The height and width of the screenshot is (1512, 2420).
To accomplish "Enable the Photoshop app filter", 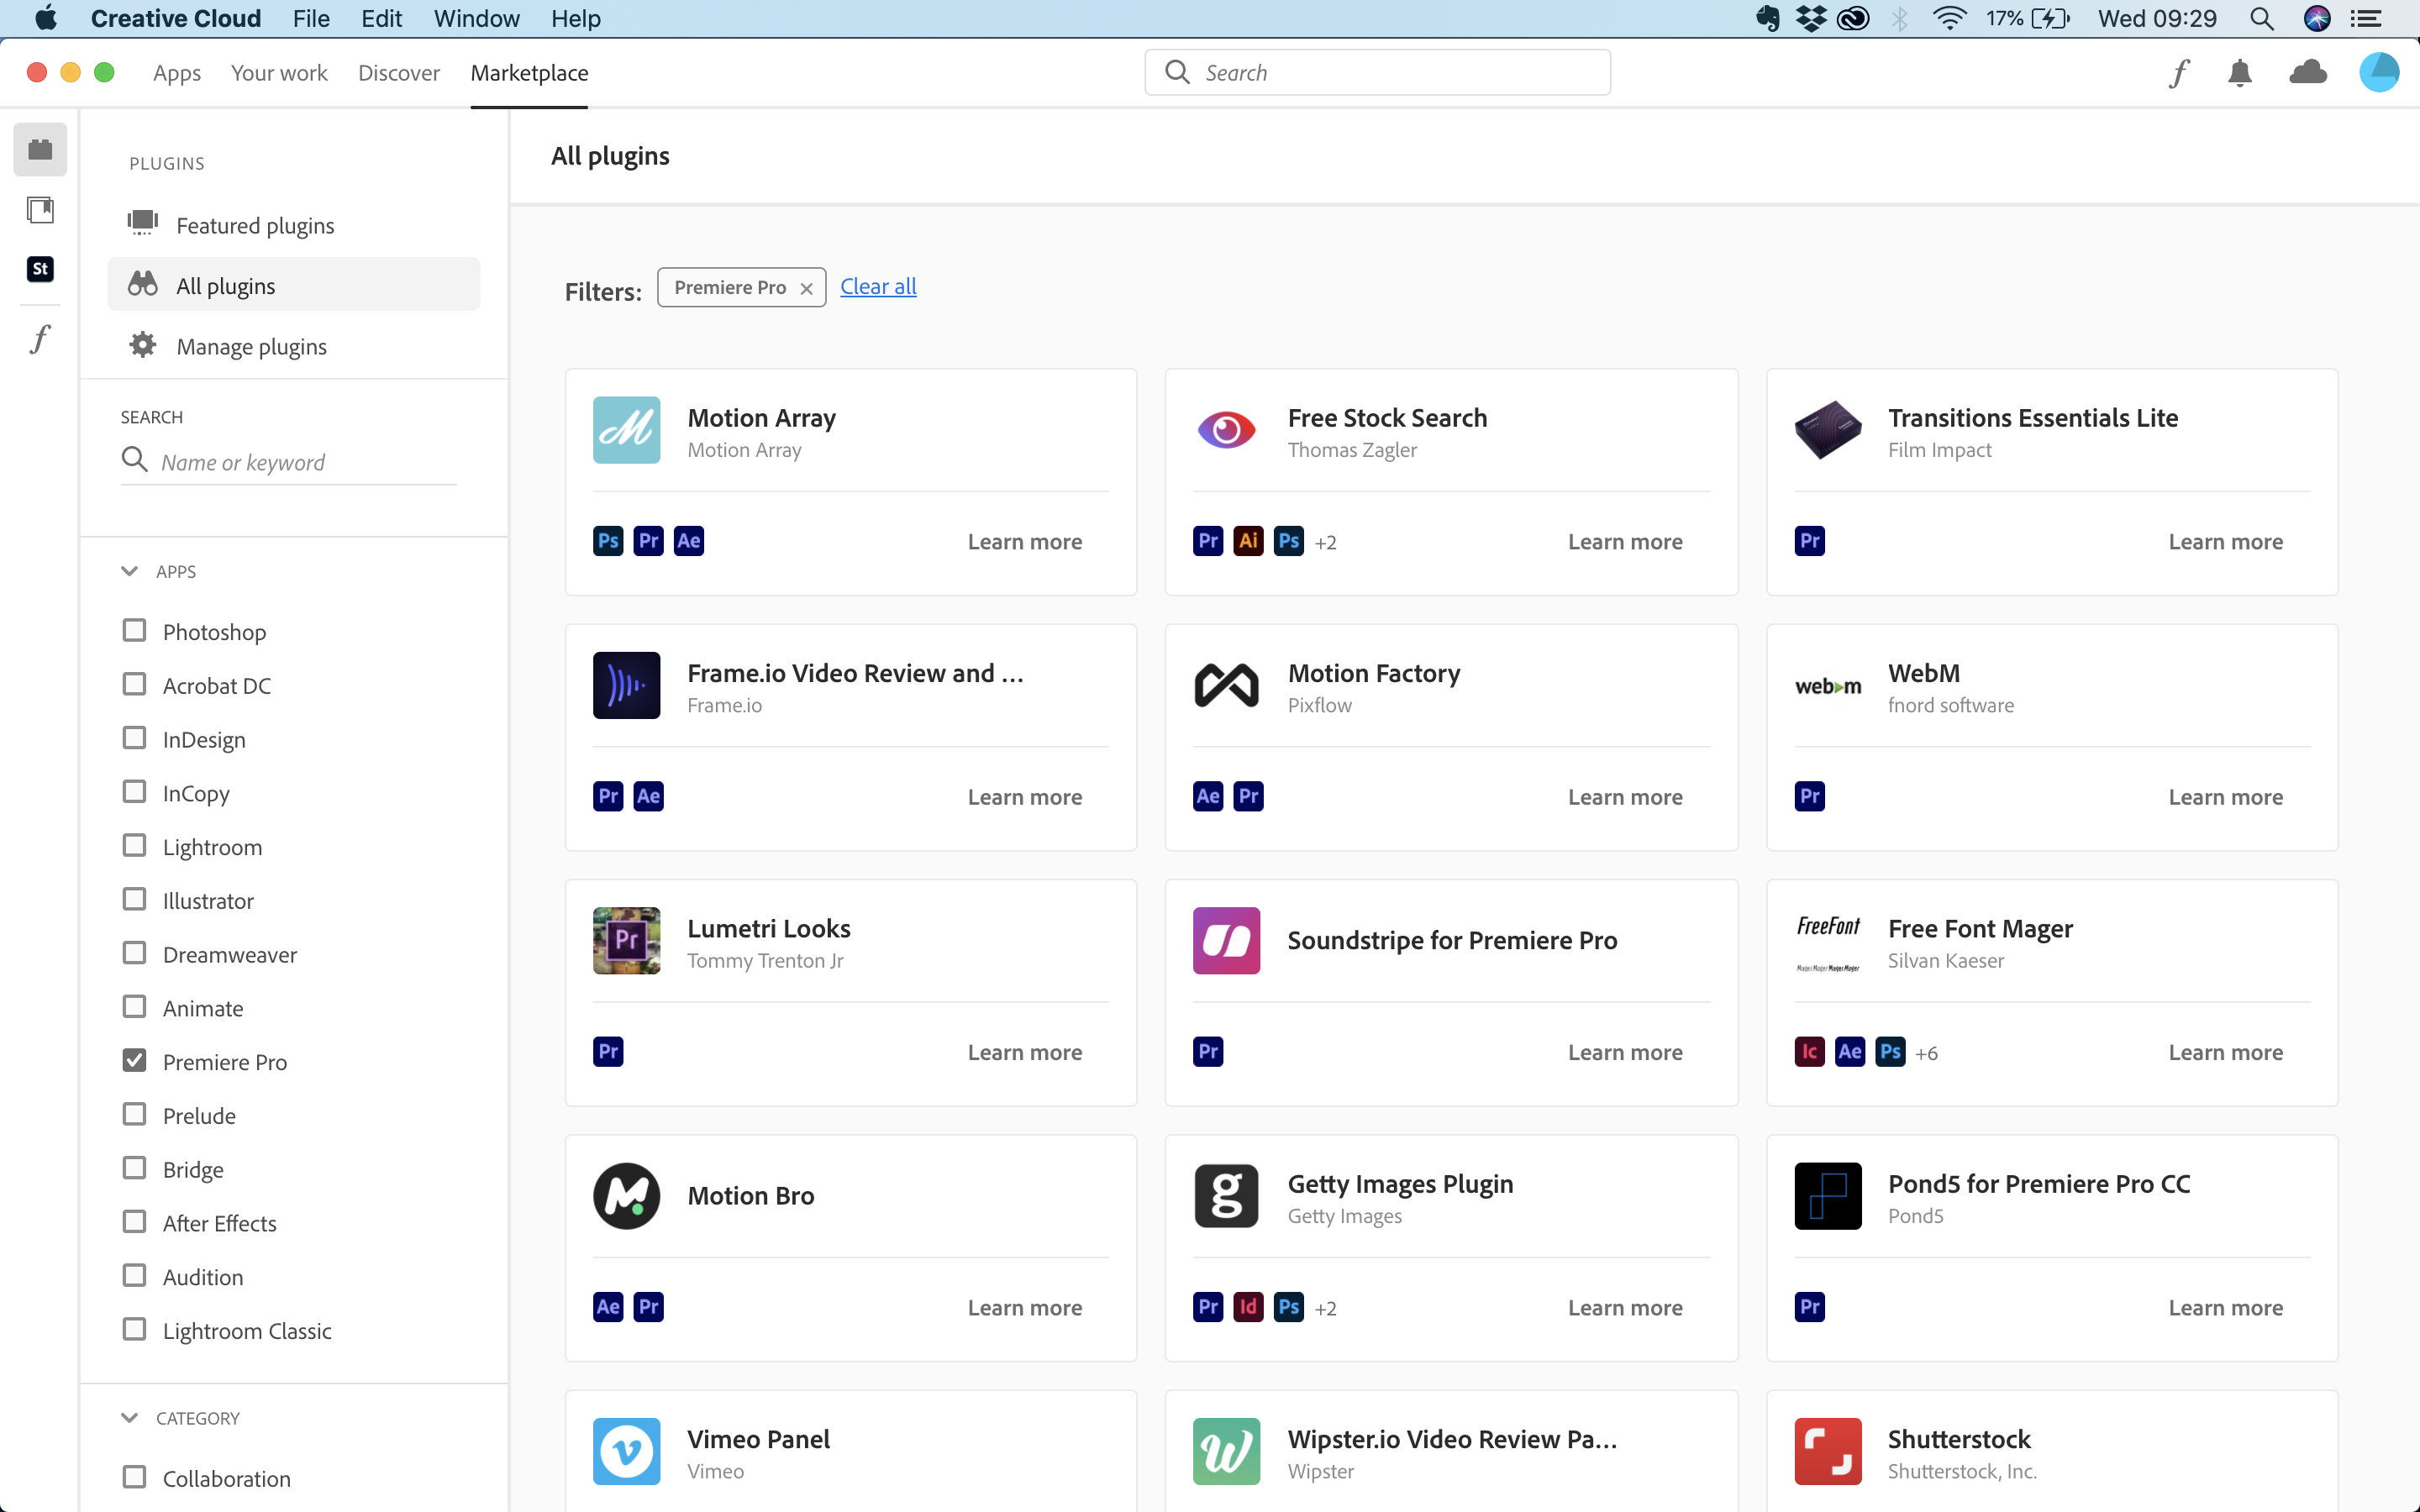I will pos(134,631).
